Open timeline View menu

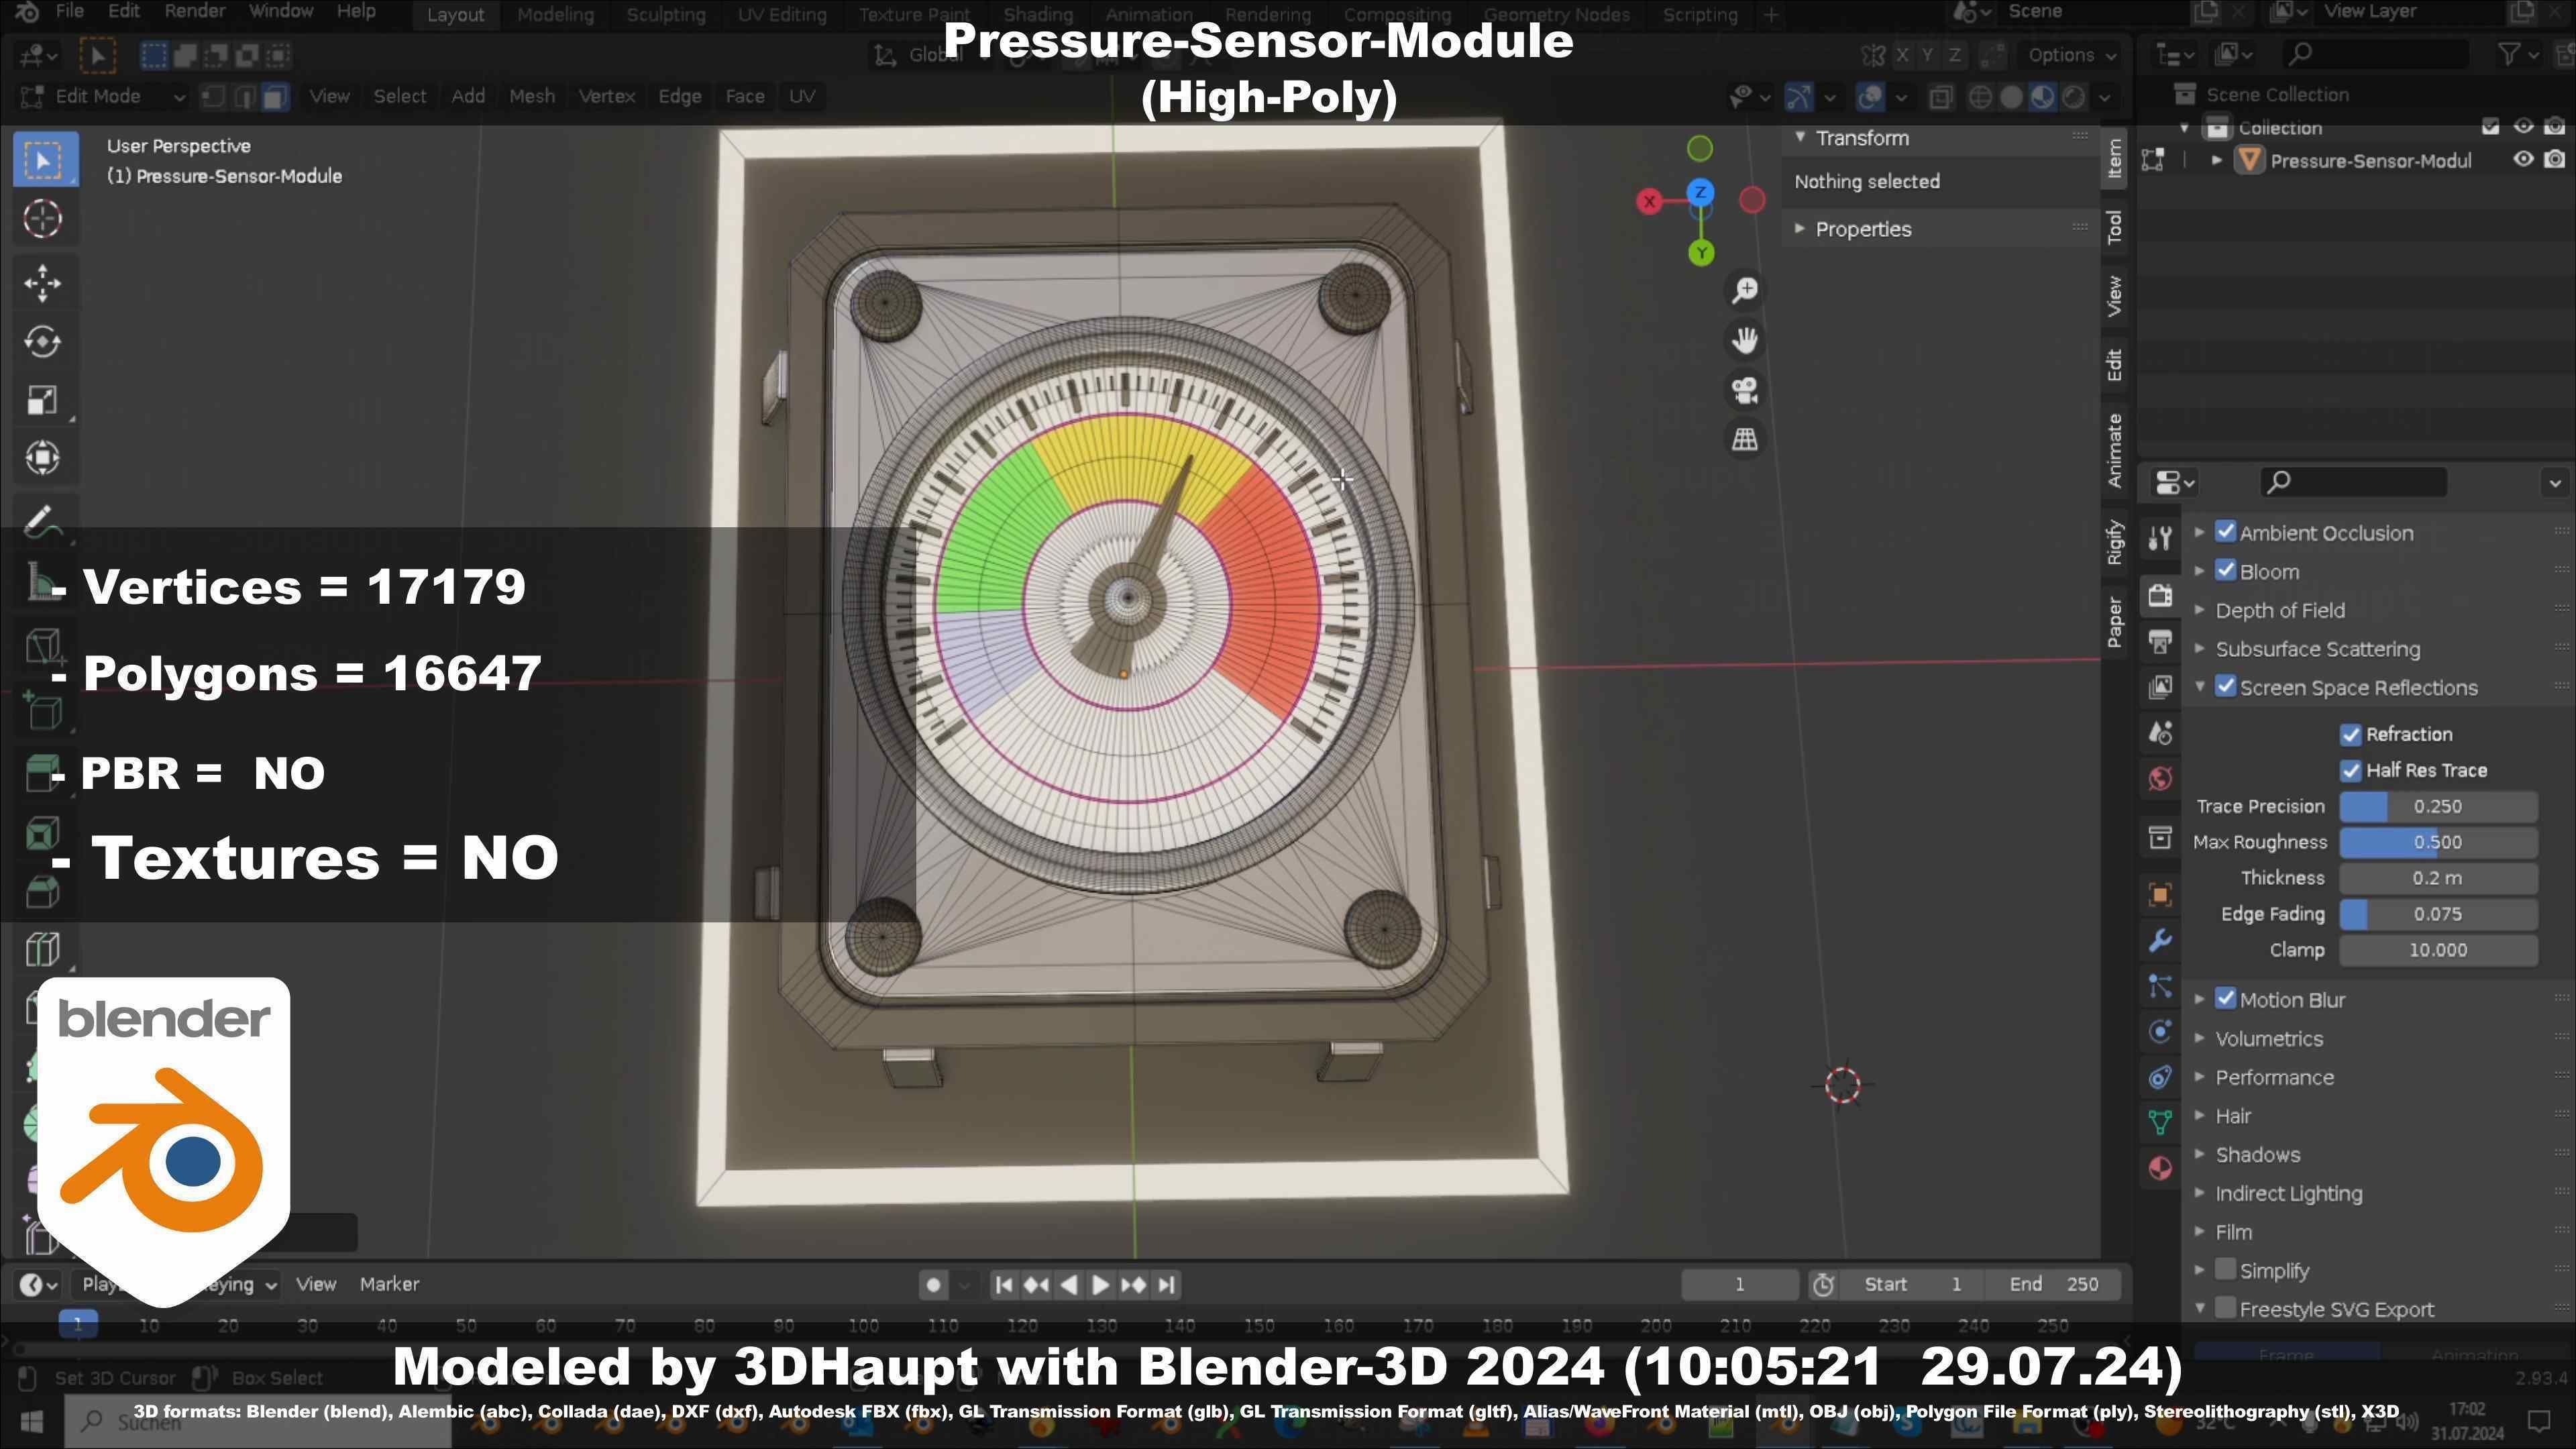(316, 1285)
